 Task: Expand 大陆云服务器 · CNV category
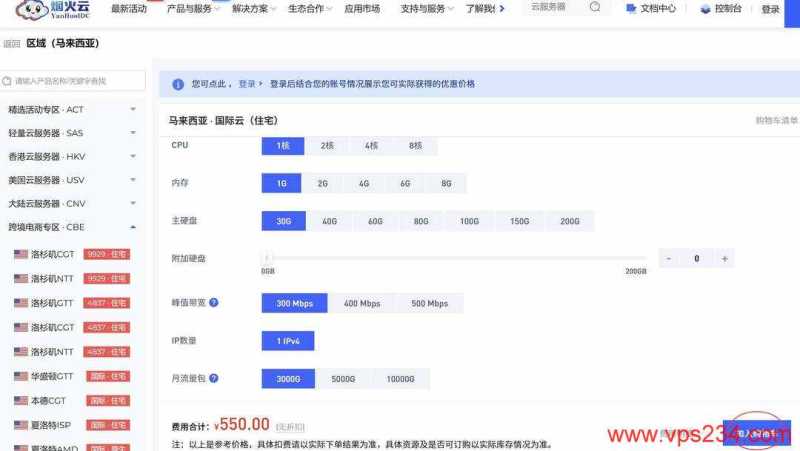[71, 203]
